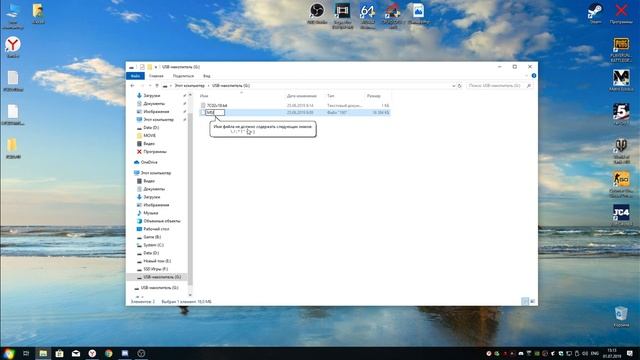Select OneDrive in the navigation pane

(x=149, y=162)
